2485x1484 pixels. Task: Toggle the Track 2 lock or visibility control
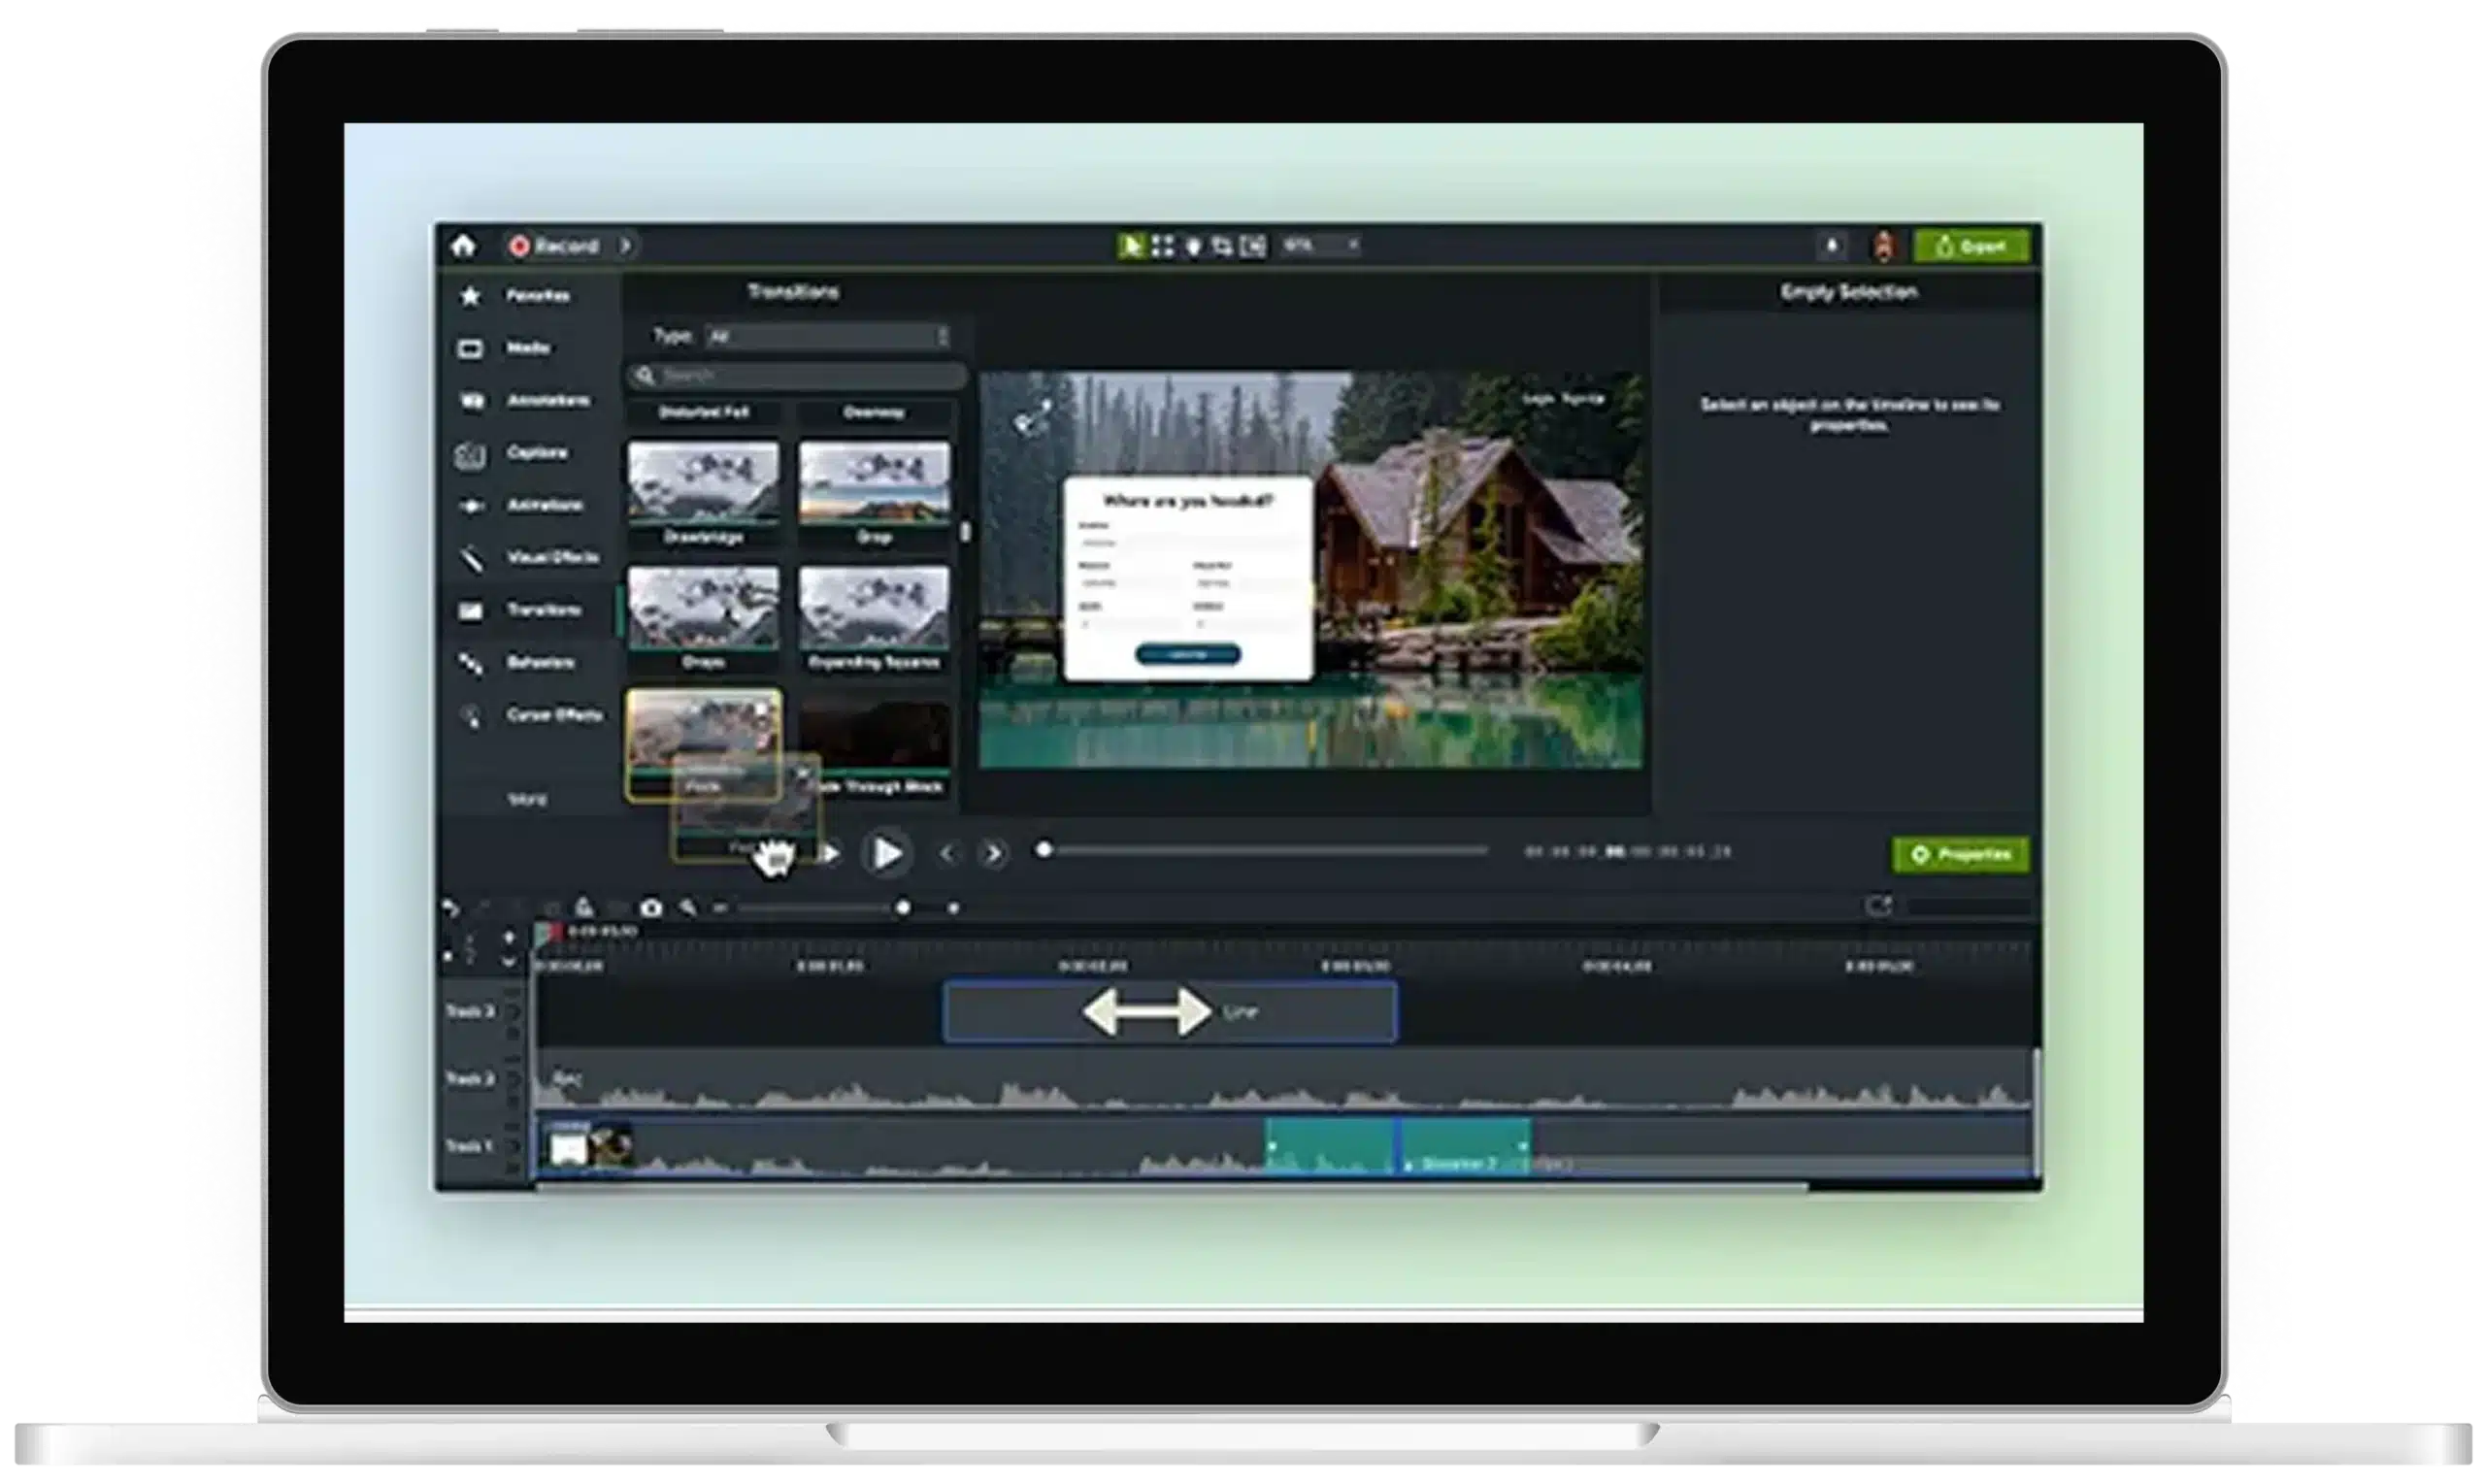click(x=514, y=1079)
